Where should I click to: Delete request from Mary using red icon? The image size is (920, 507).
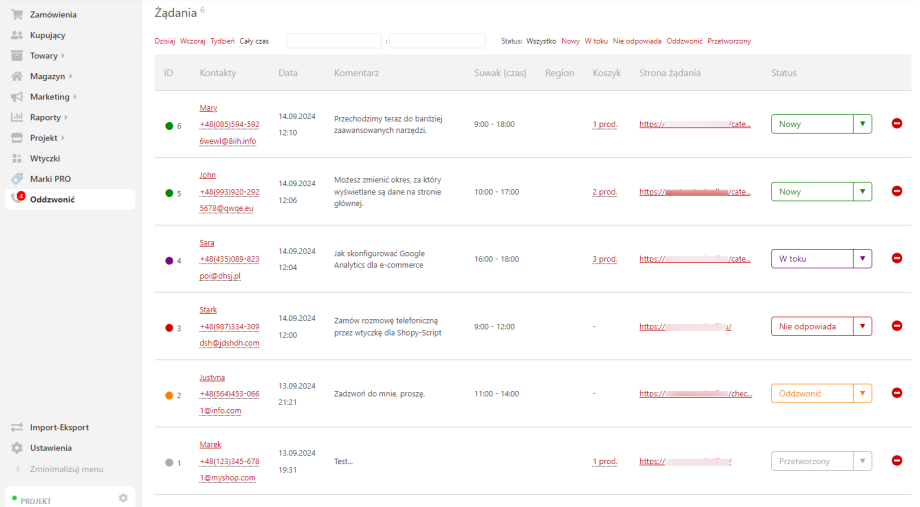click(896, 124)
